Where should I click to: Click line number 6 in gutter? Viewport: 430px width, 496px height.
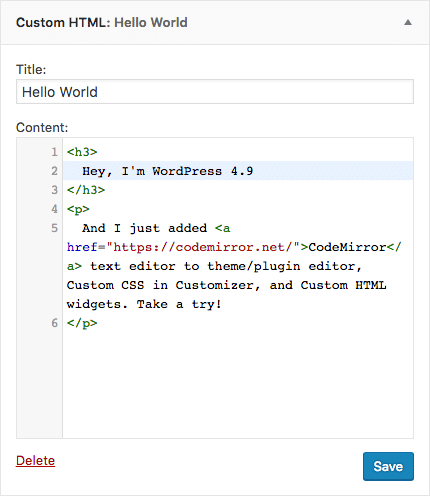click(54, 323)
